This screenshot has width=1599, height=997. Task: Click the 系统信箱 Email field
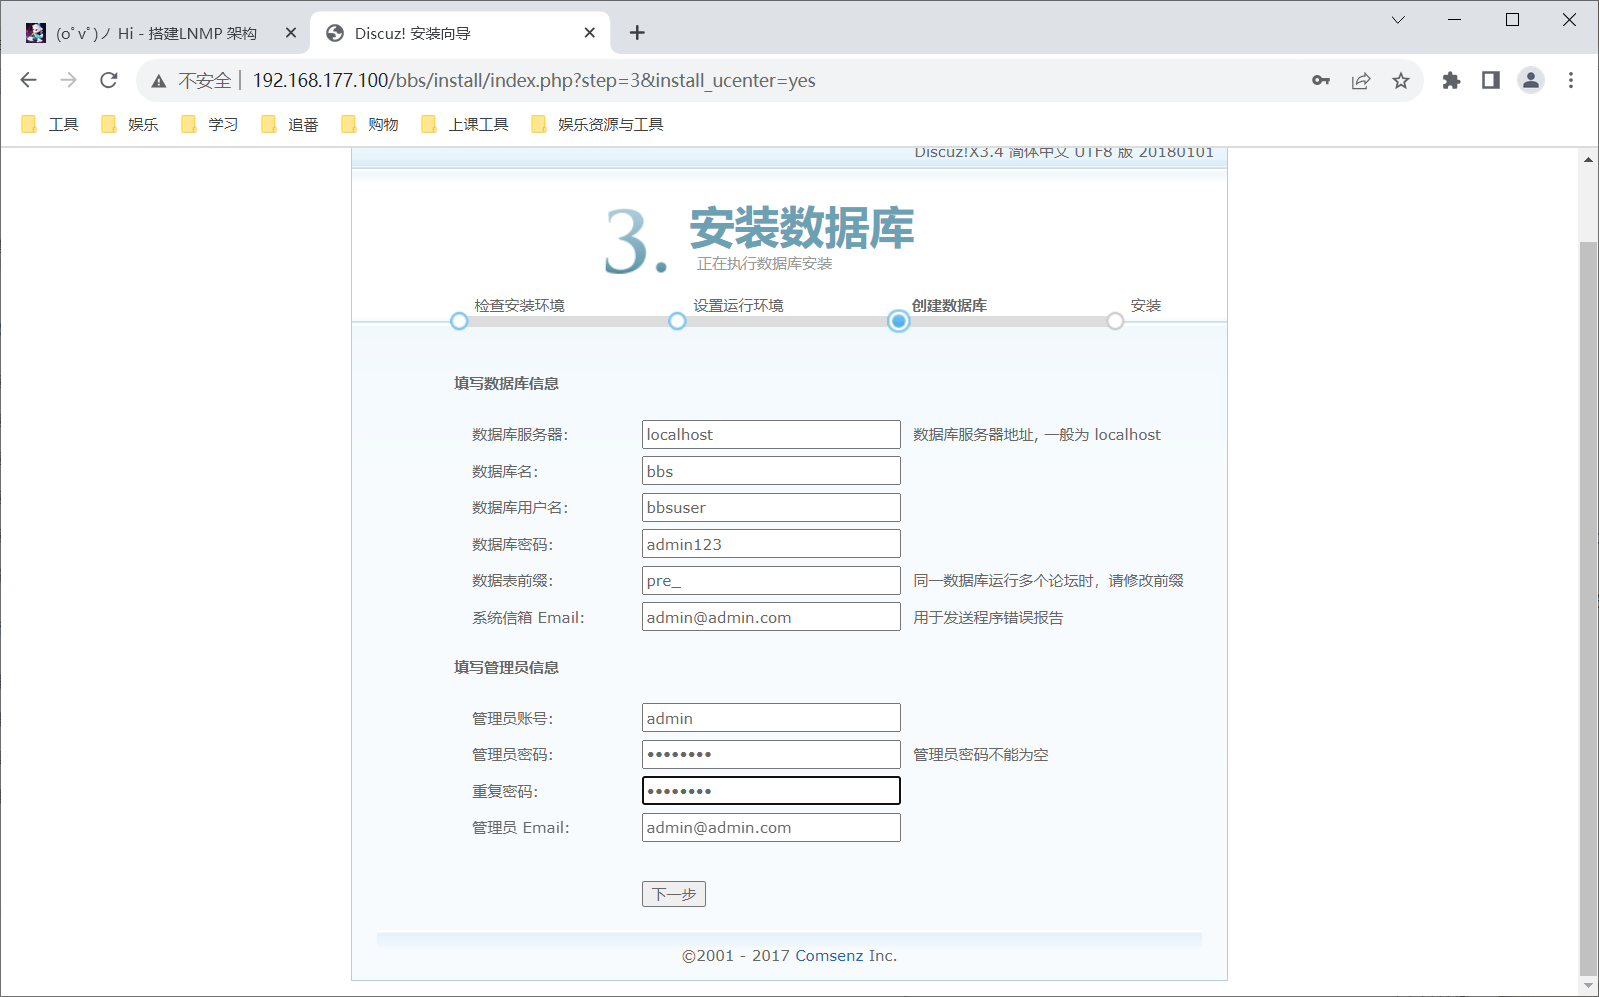point(771,617)
